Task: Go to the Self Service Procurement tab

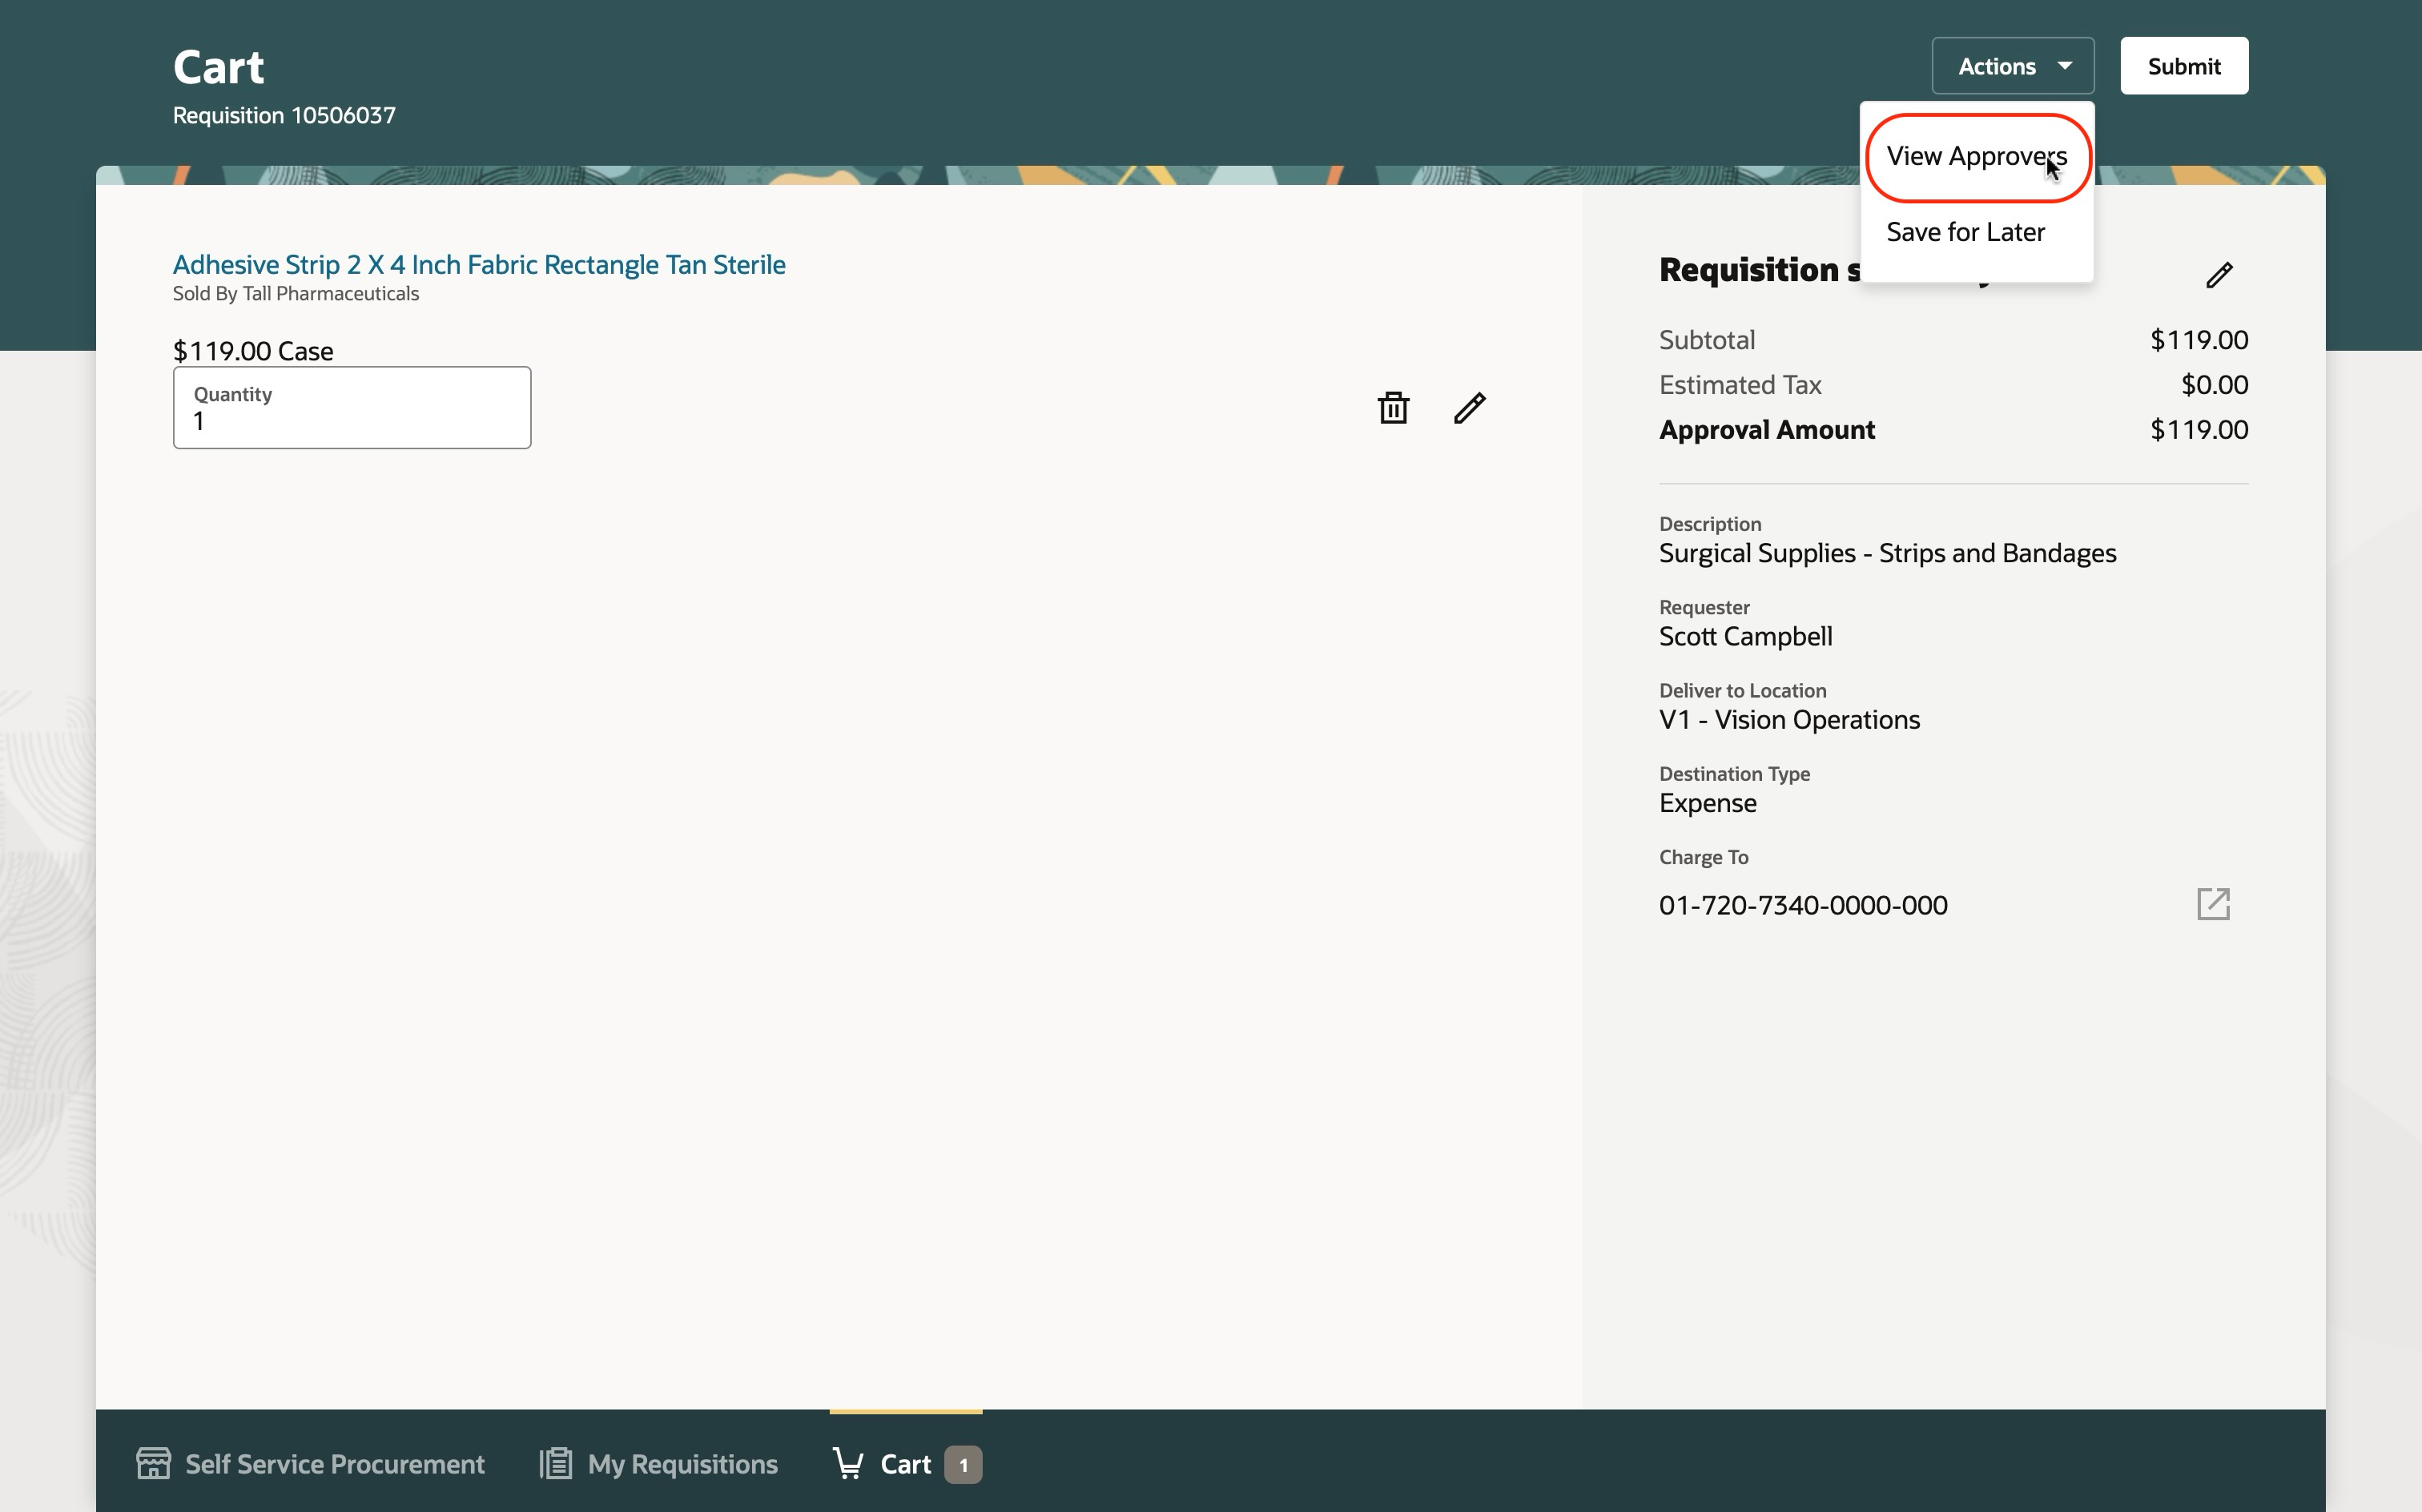Action: (x=334, y=1464)
